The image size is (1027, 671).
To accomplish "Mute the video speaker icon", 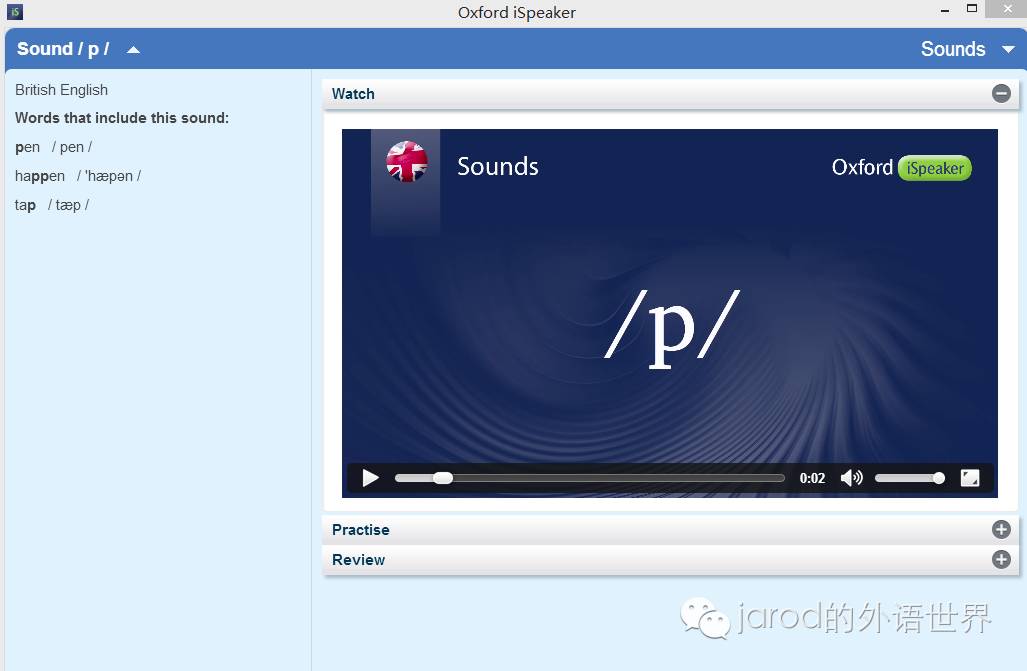I will pos(851,478).
